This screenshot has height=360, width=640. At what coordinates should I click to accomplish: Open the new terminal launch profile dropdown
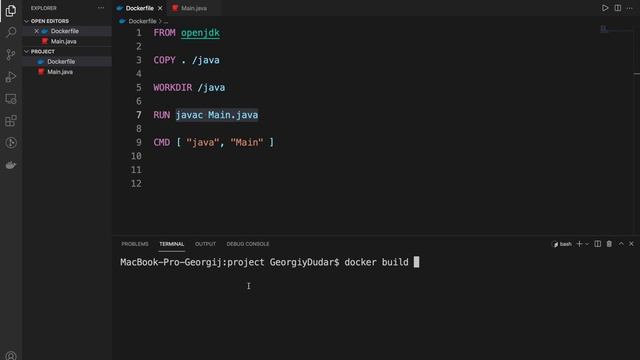(x=587, y=244)
